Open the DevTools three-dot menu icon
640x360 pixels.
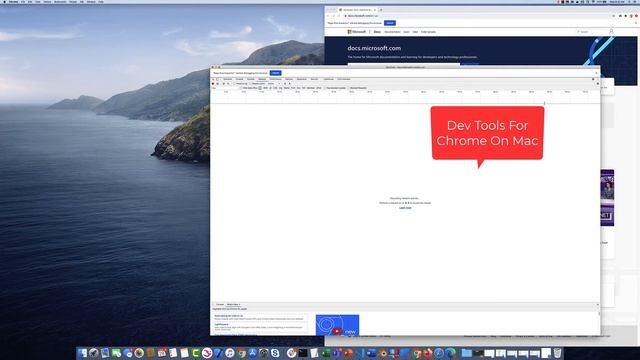[x=598, y=79]
